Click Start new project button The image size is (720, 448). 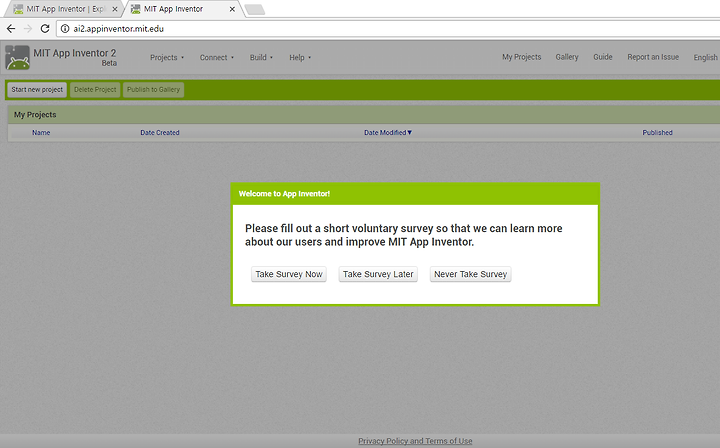pos(37,90)
